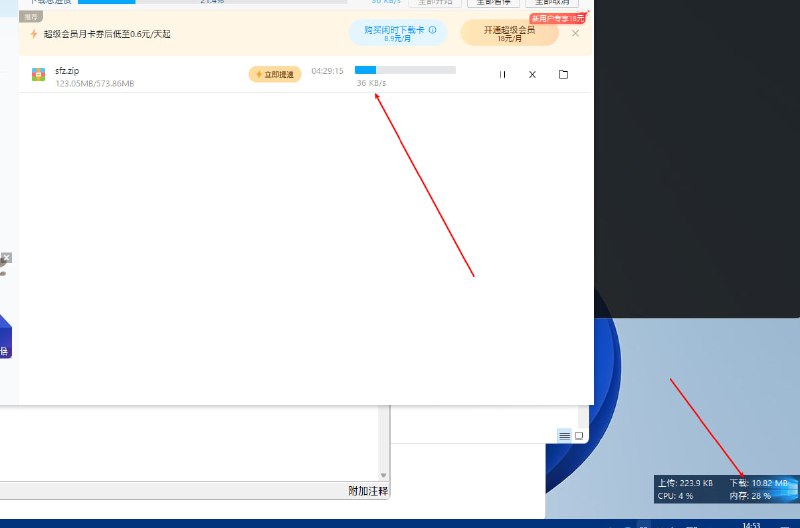This screenshot has height=528, width=800.
Task: Click the sfz.zip download progress bar
Action: coord(405,70)
